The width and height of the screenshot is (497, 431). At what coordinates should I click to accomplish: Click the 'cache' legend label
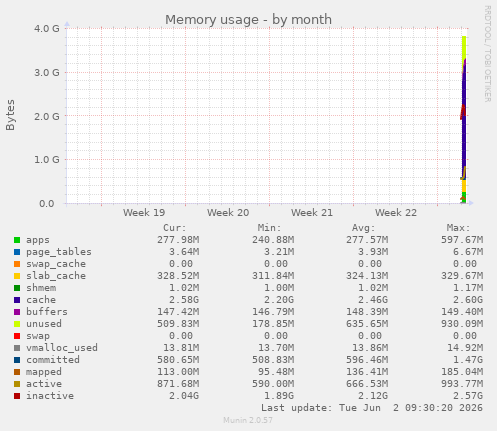(41, 300)
